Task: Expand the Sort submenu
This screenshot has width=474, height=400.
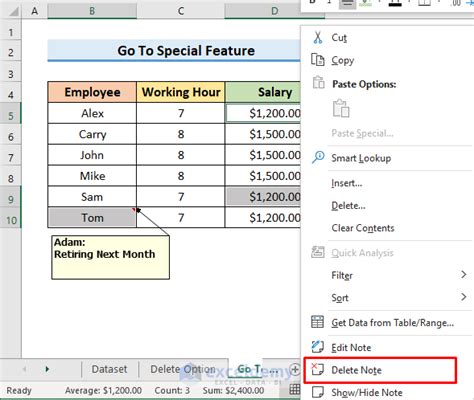Action: 463,297
